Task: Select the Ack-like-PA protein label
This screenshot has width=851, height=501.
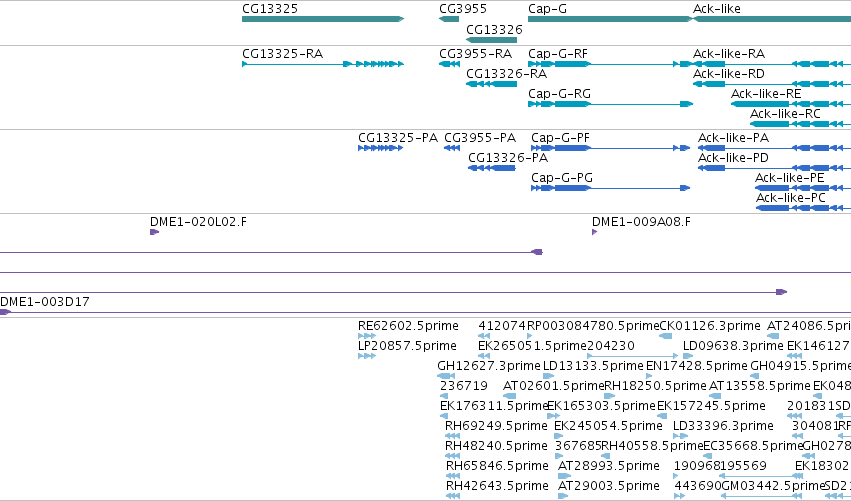Action: click(733, 138)
